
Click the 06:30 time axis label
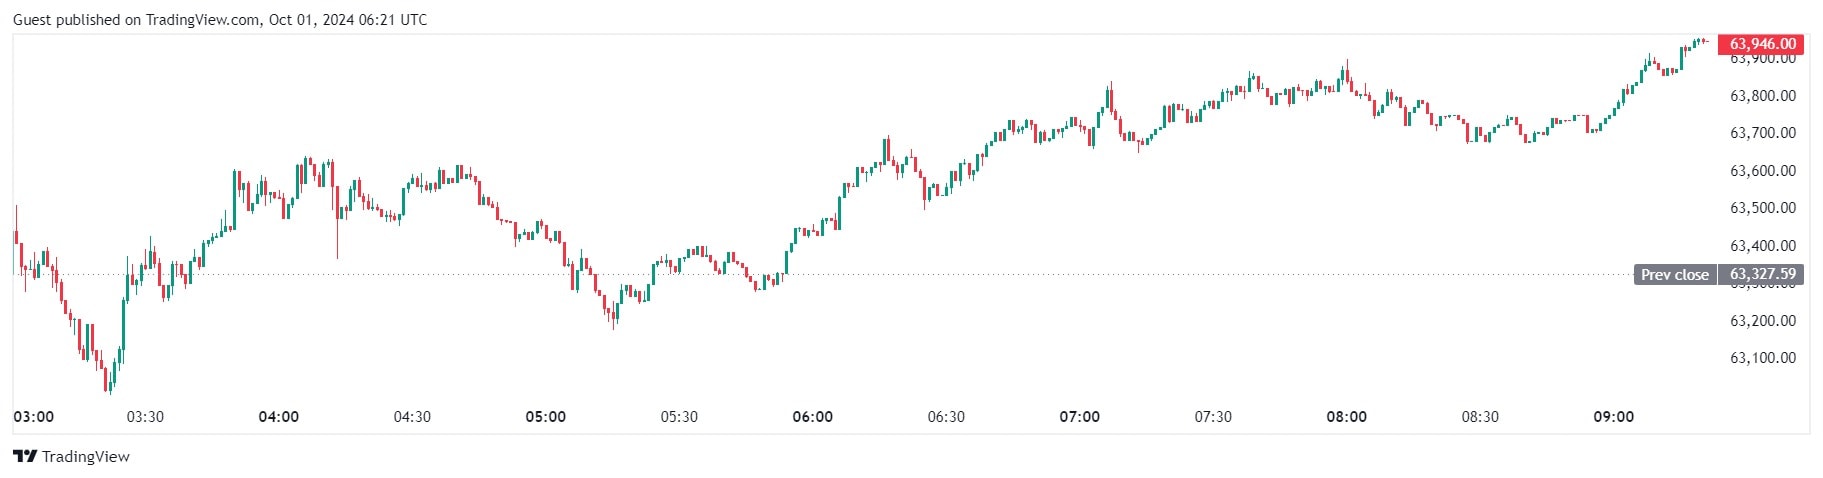coord(946,417)
